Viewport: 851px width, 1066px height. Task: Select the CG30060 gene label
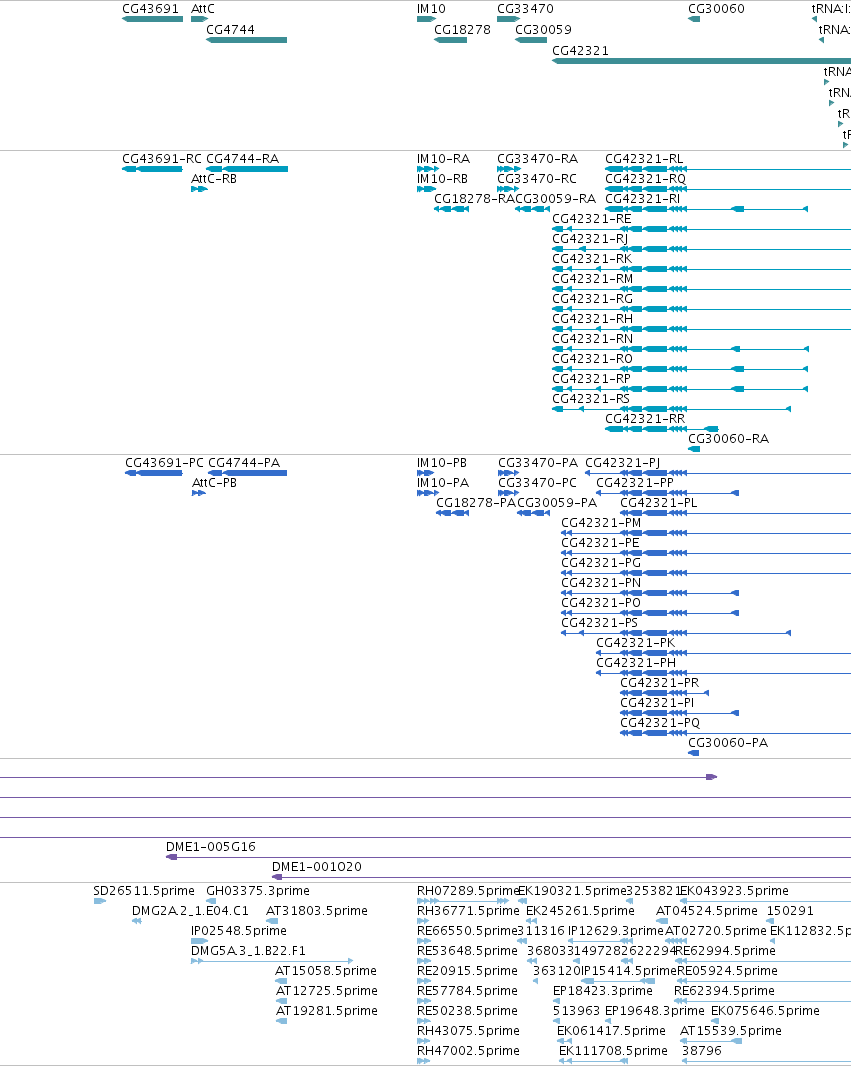716,9
